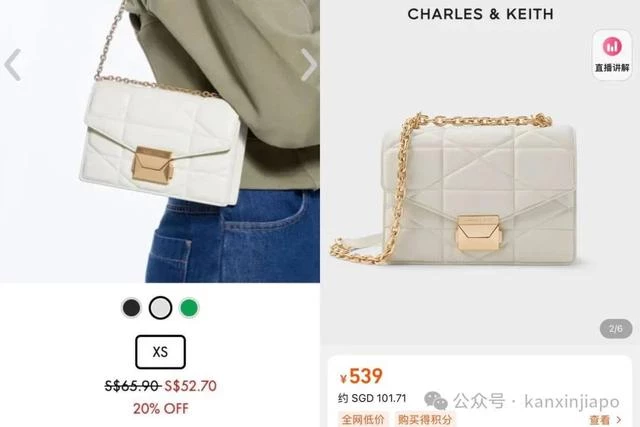
Task: Click the ¥539 price
Action: (x=361, y=376)
